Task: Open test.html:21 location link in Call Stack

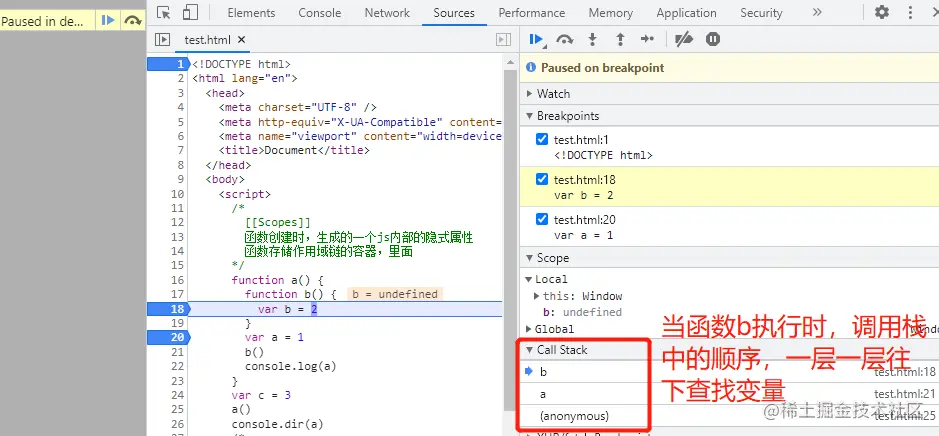Action: pos(904,394)
